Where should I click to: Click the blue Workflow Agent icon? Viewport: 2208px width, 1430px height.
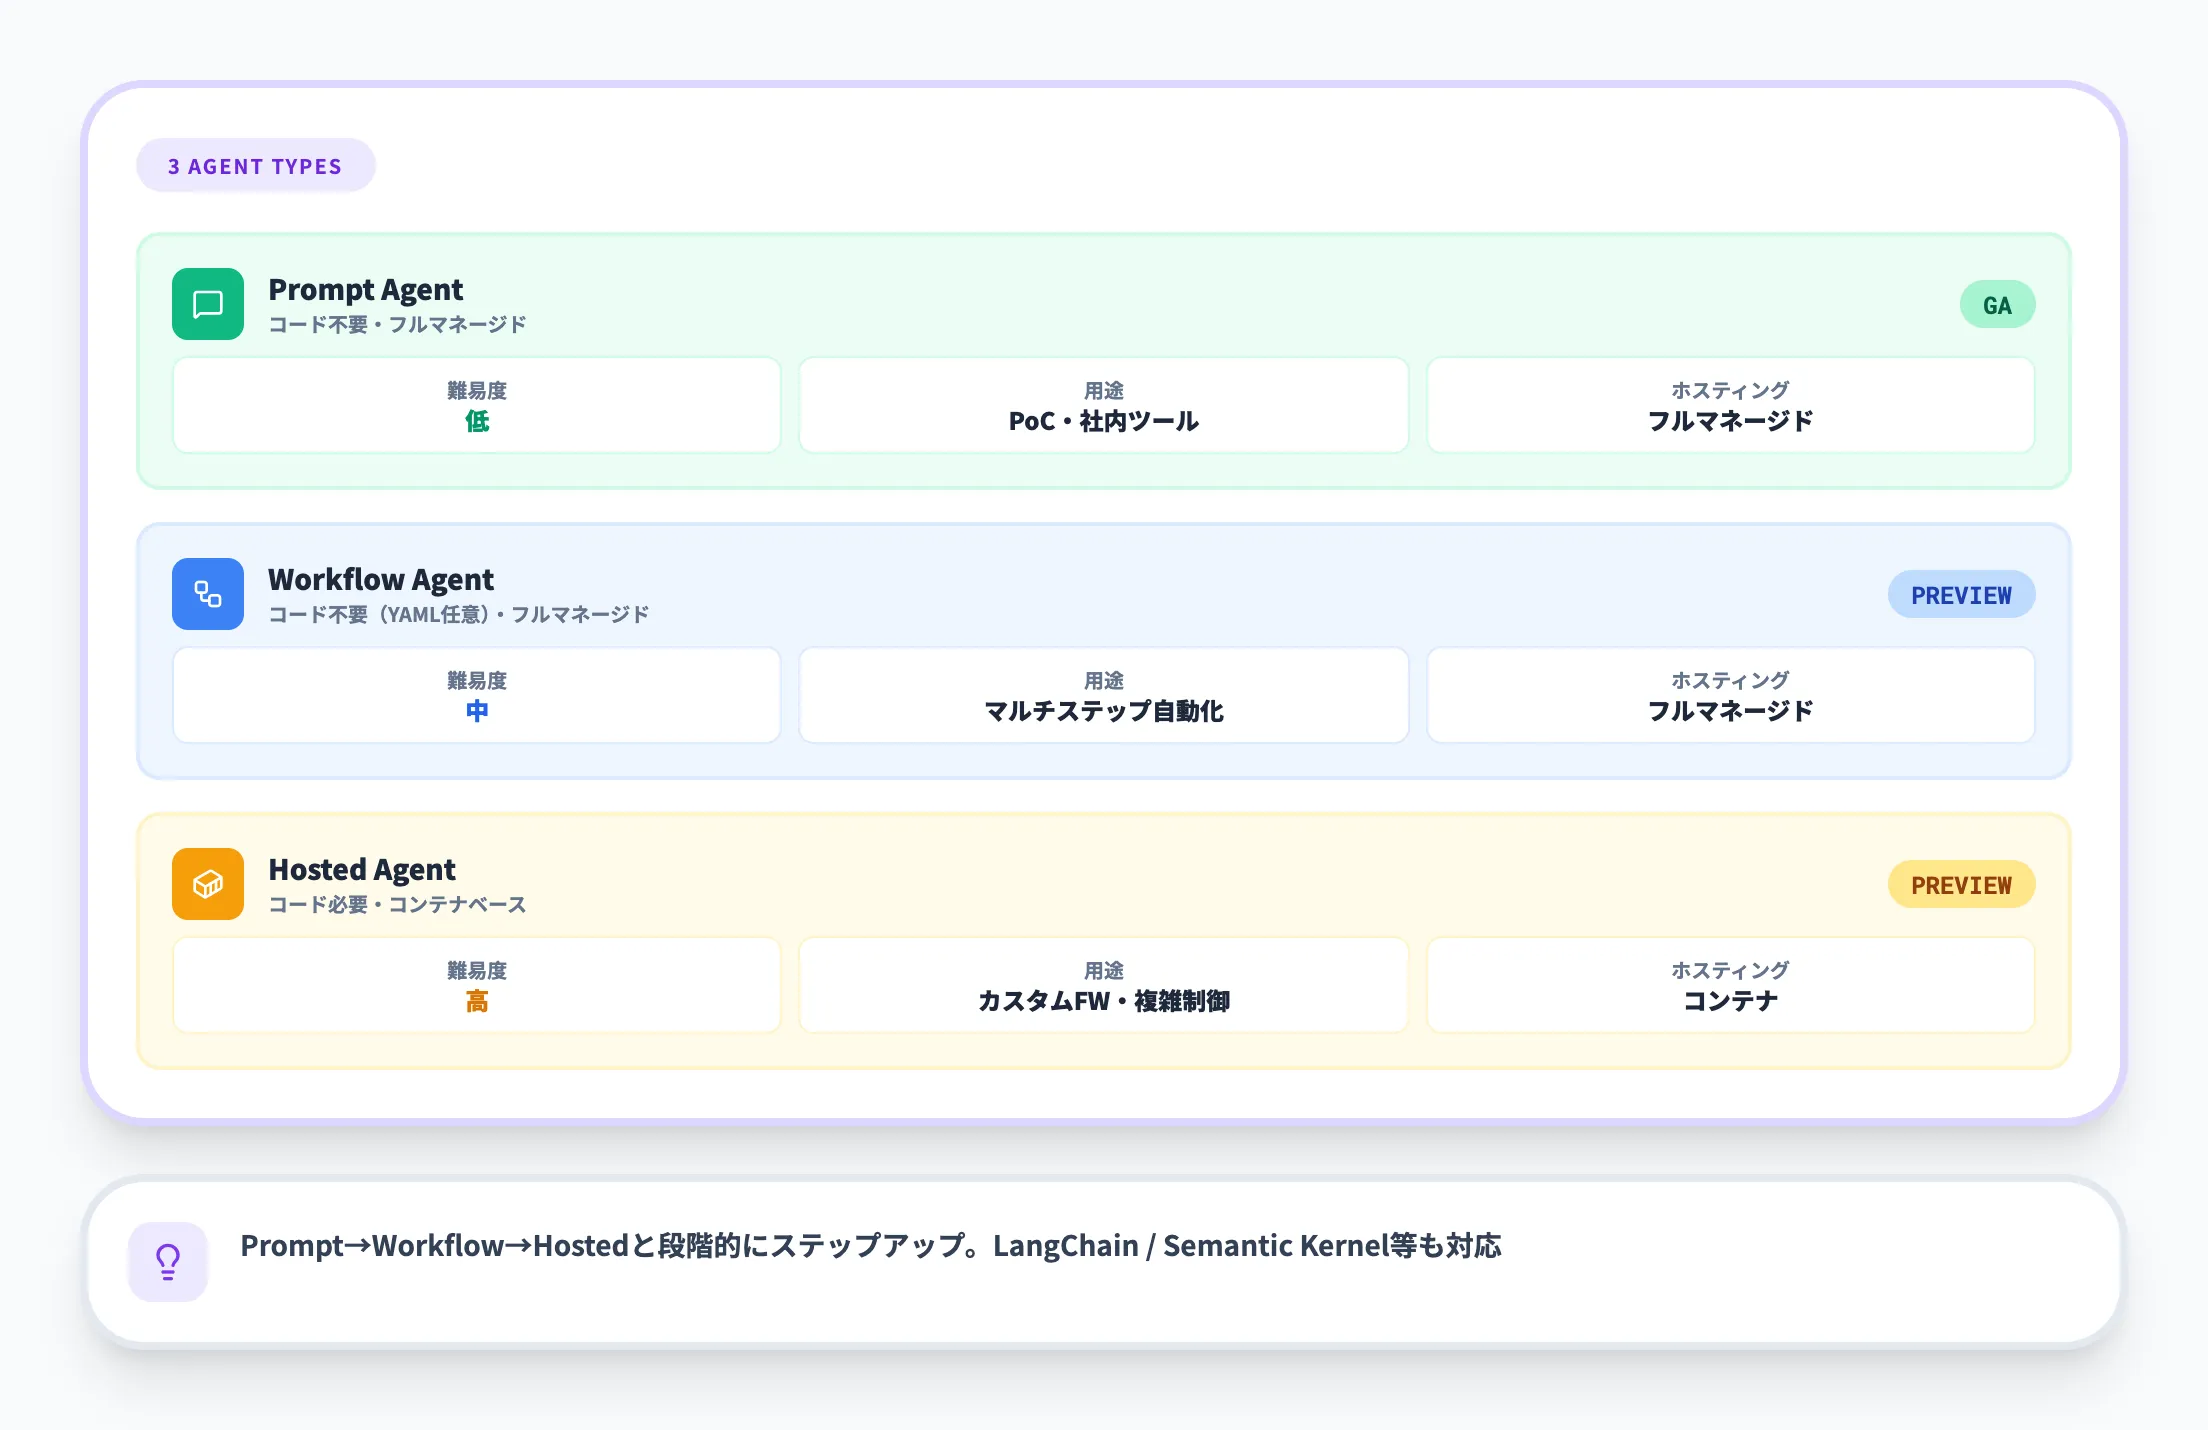click(208, 594)
